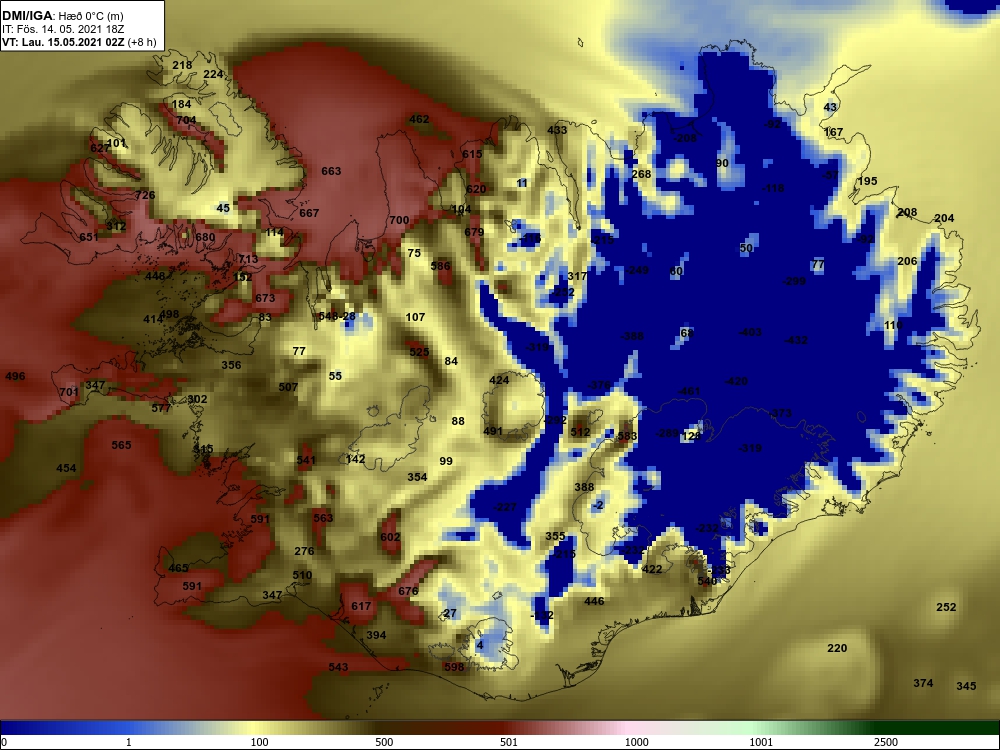
Task: Click the '1001' legend label
Action: coord(761,742)
